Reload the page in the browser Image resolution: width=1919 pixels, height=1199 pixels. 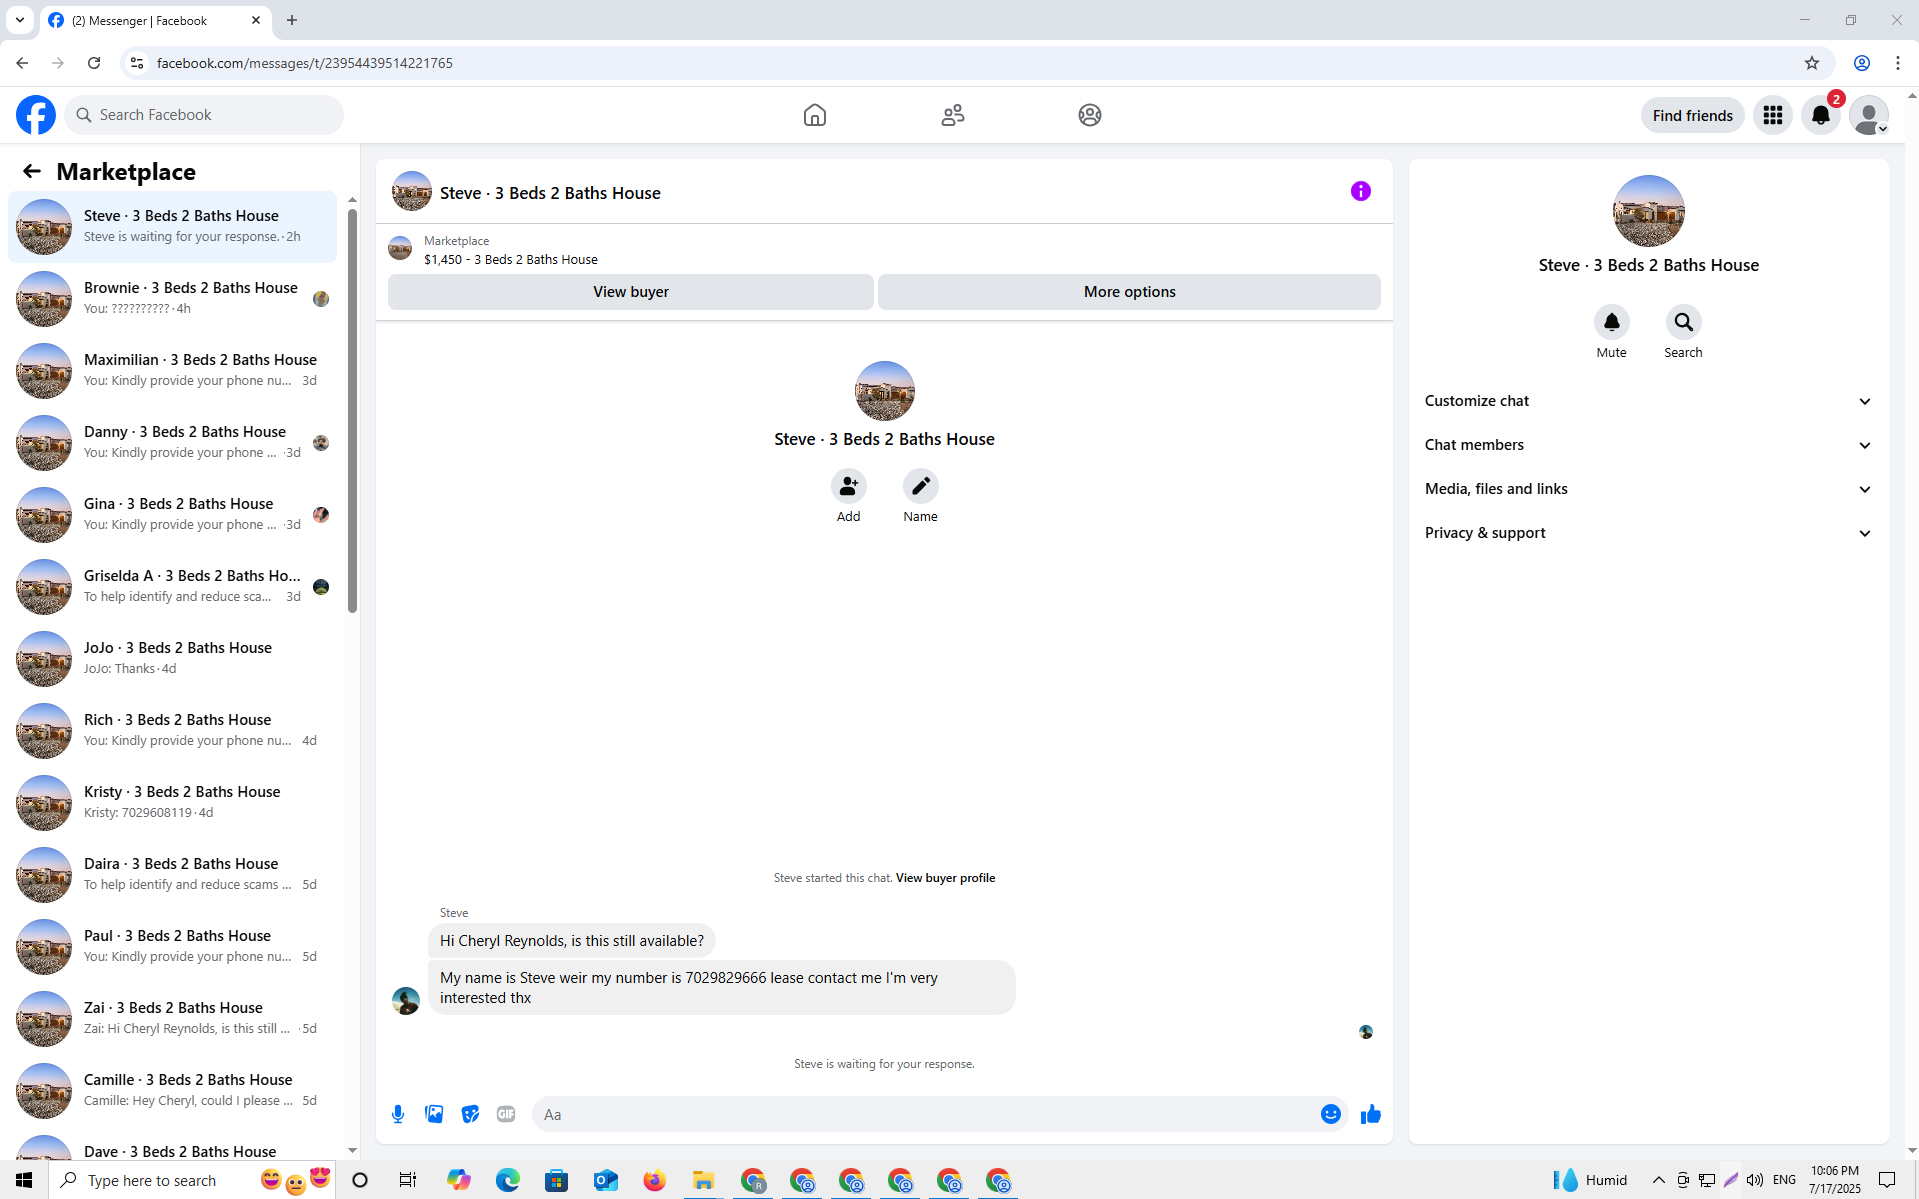(x=94, y=63)
